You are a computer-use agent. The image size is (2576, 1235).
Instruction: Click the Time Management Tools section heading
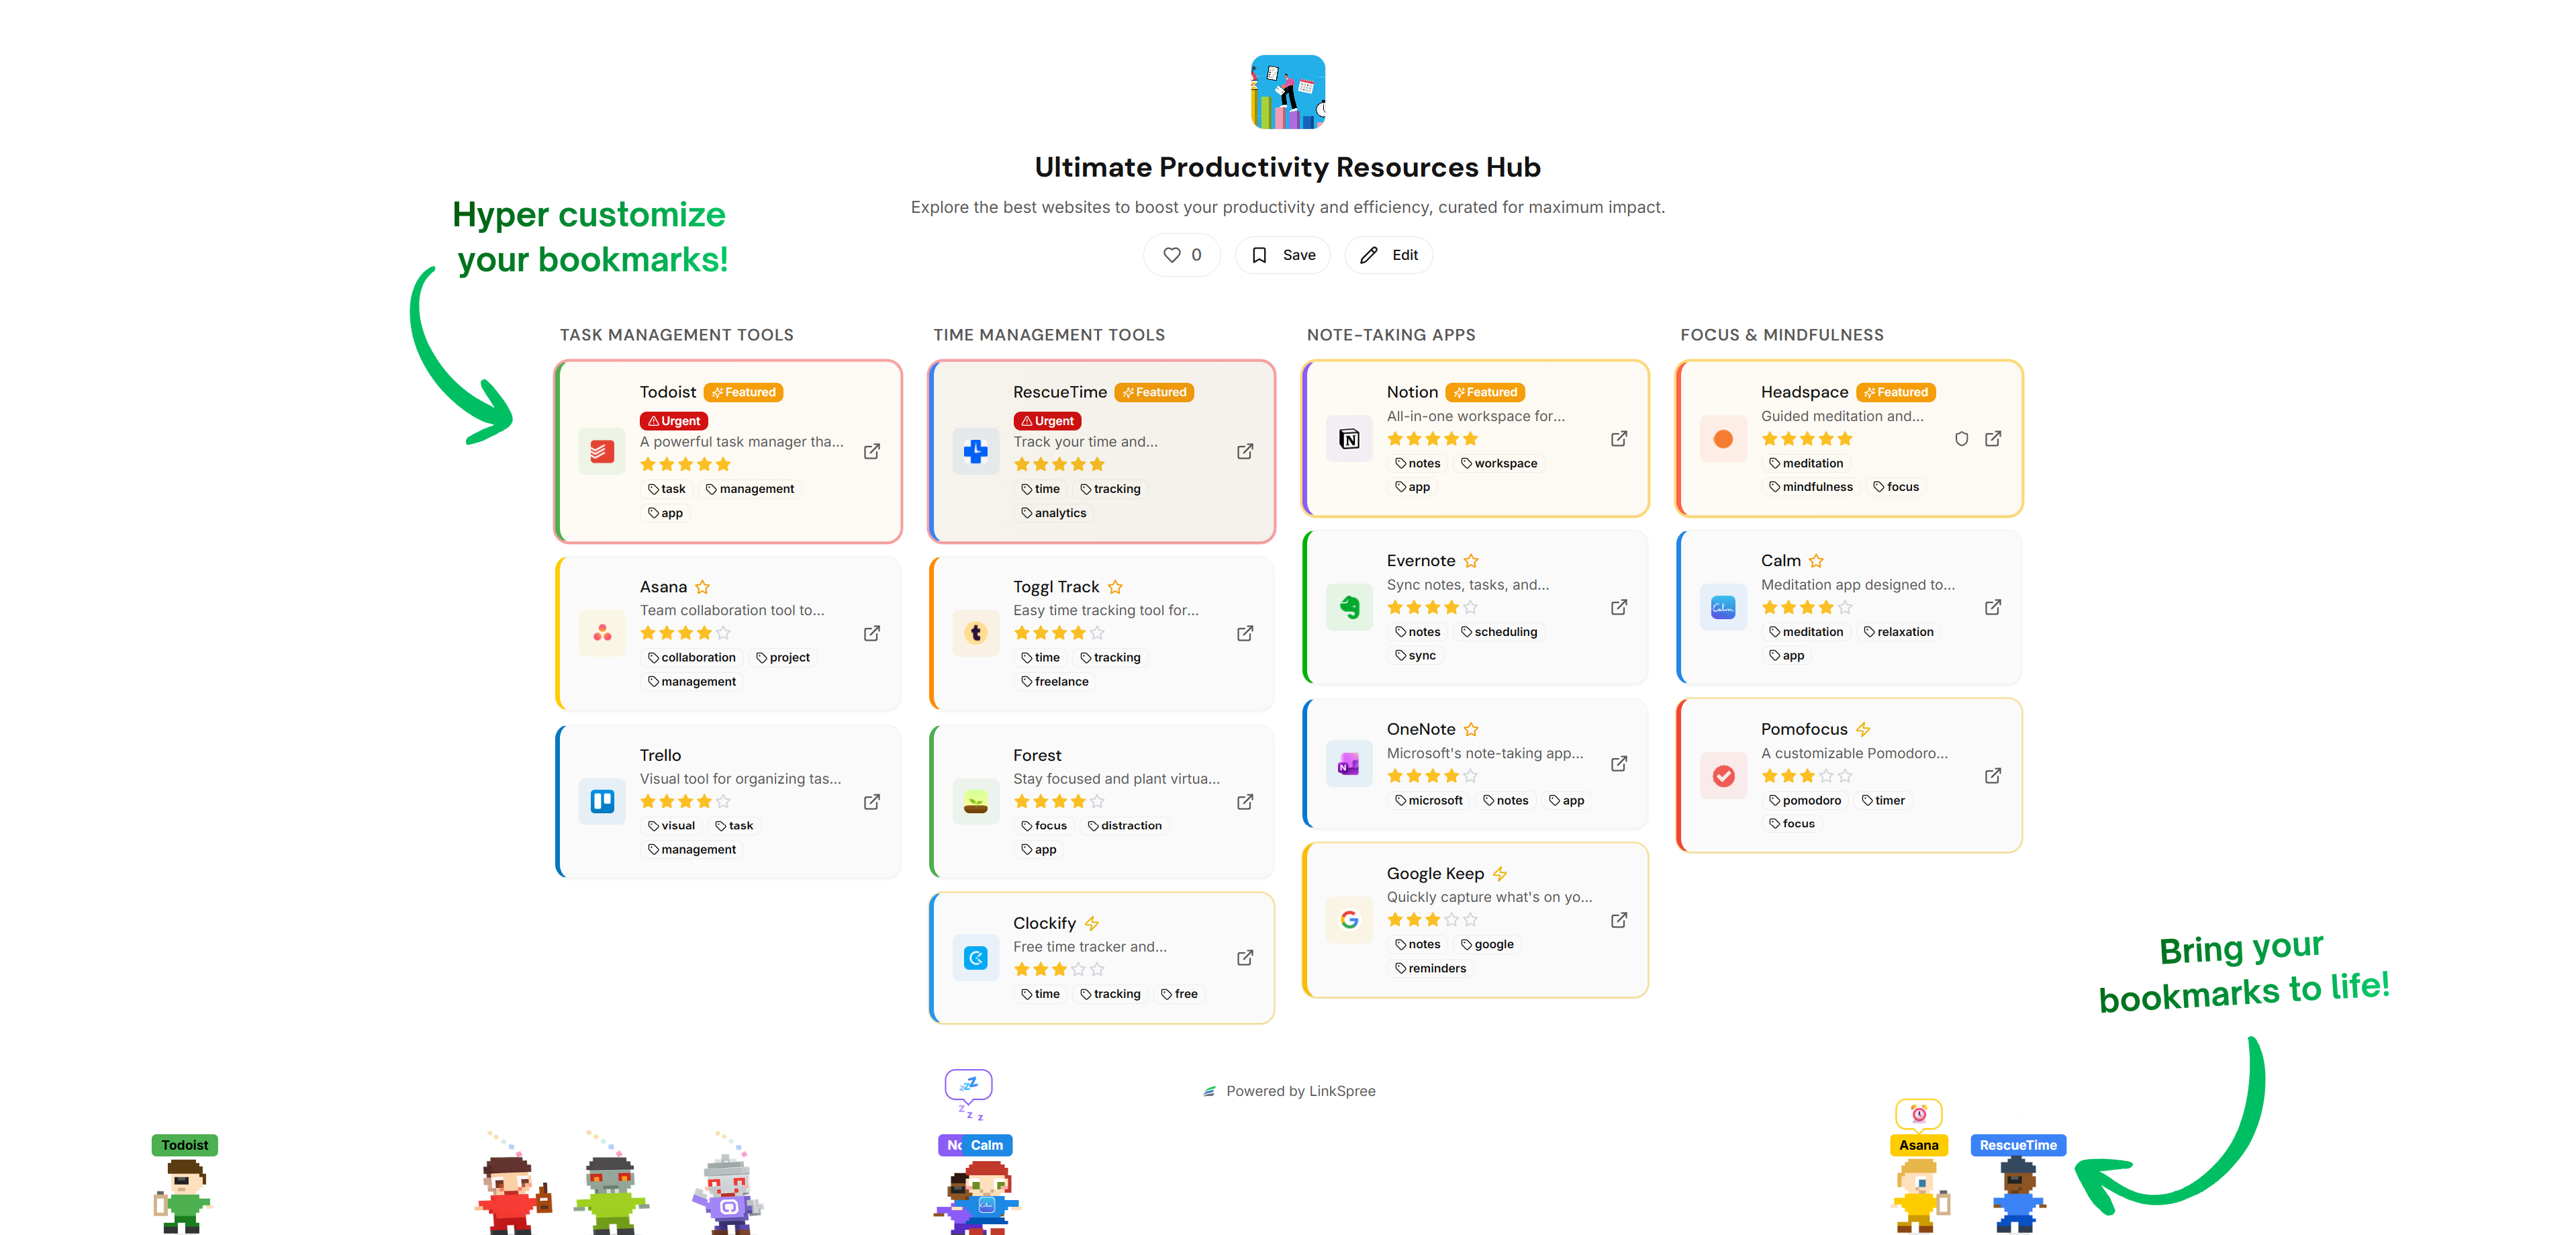(1048, 335)
